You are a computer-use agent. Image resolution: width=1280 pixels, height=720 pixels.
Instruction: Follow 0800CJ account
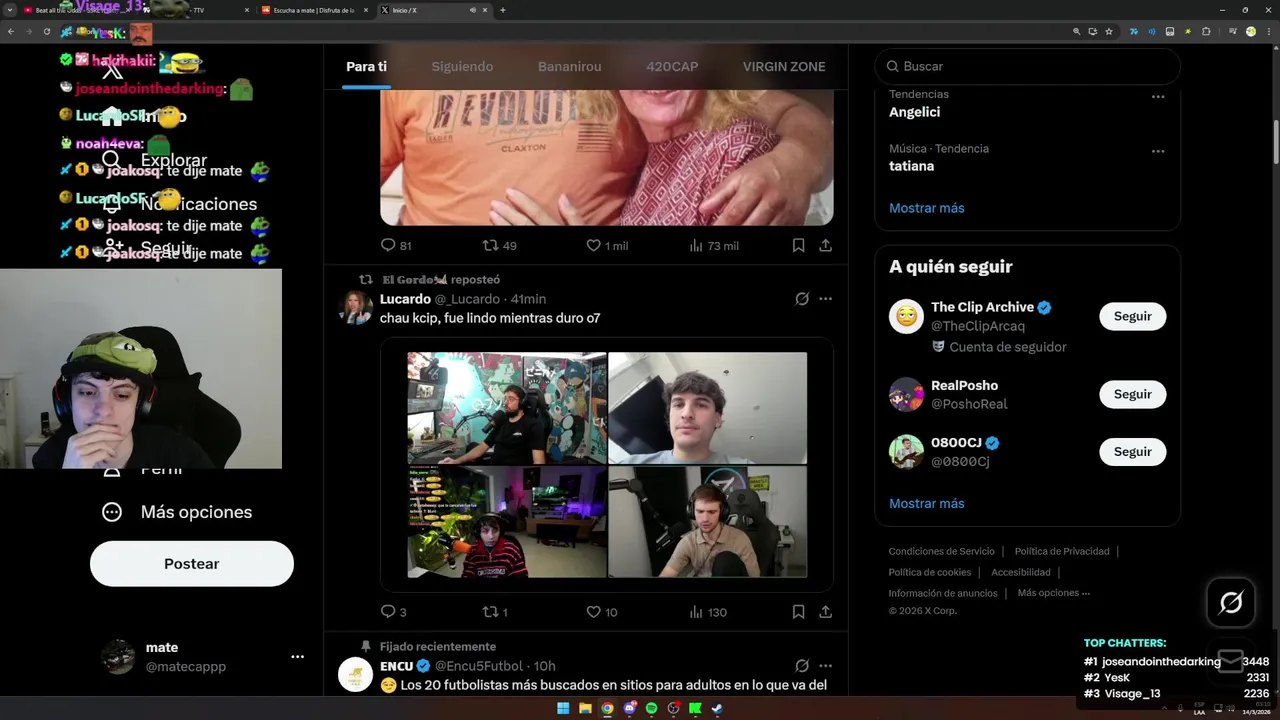pyautogui.click(x=1133, y=452)
